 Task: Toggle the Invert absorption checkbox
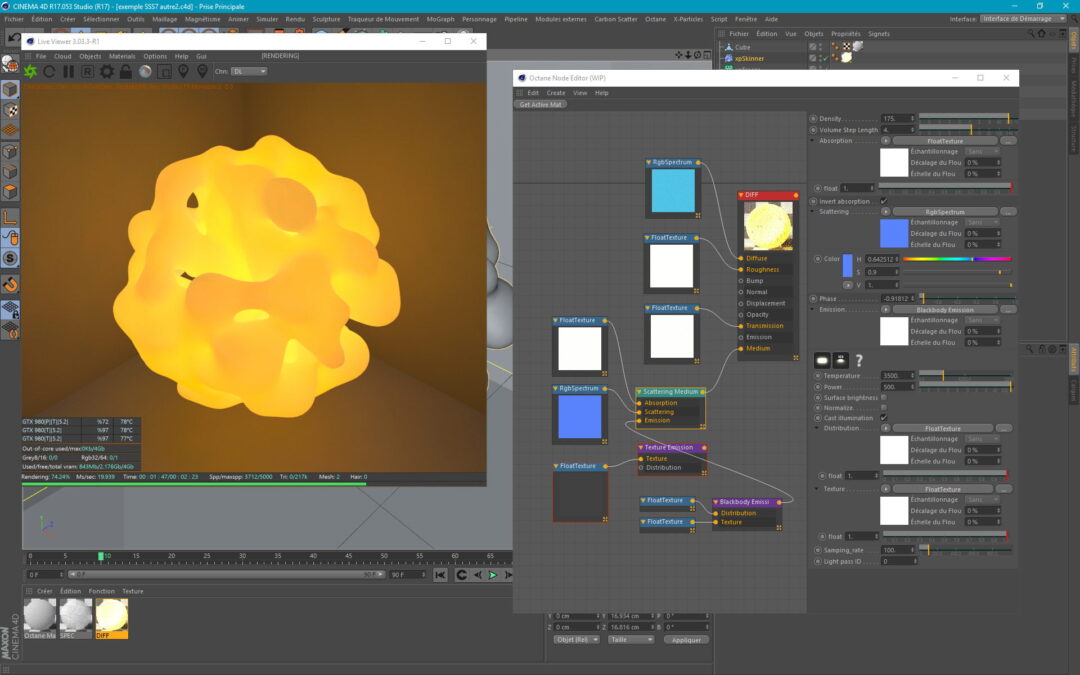[x=883, y=201]
